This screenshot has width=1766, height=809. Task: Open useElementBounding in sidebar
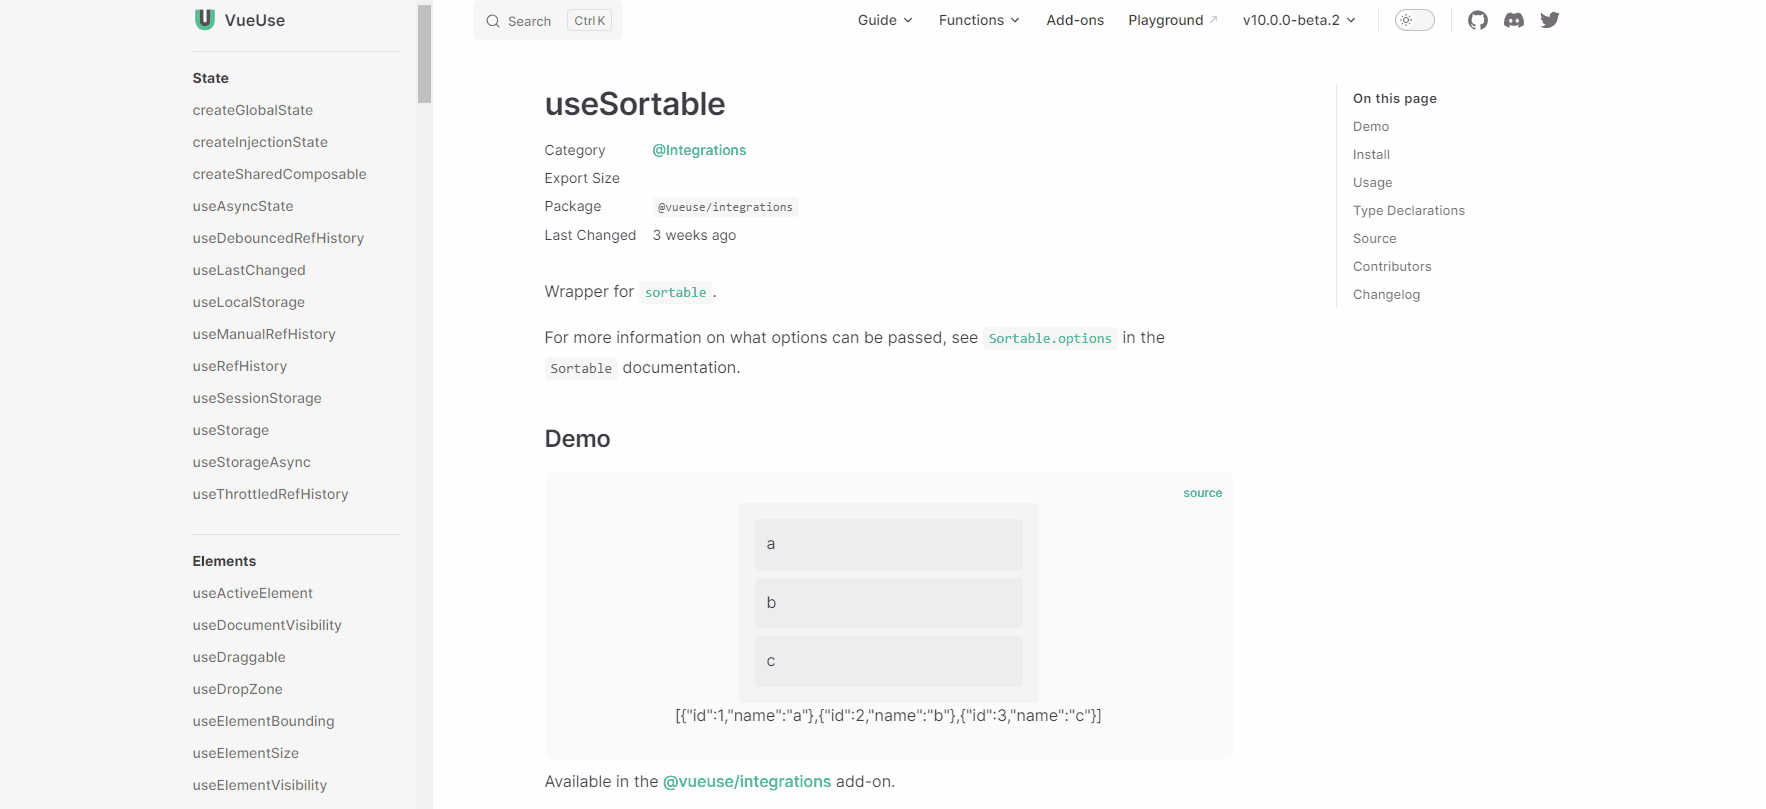click(264, 721)
